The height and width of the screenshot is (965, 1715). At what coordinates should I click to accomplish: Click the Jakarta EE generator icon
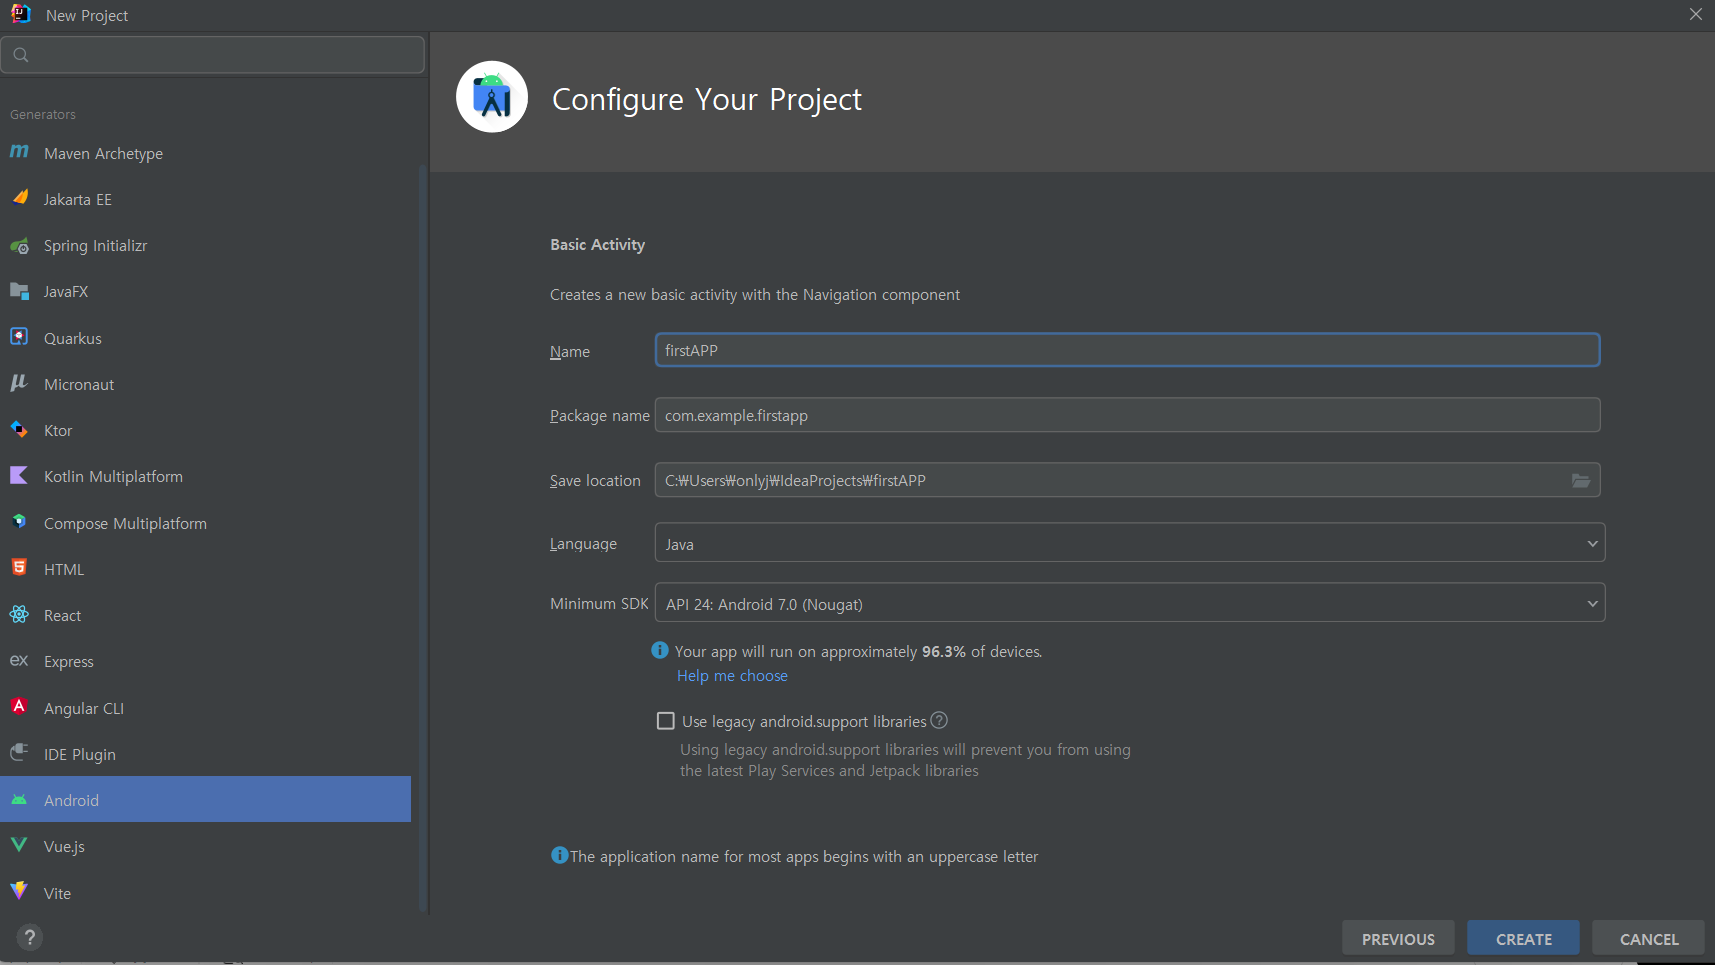tap(19, 197)
